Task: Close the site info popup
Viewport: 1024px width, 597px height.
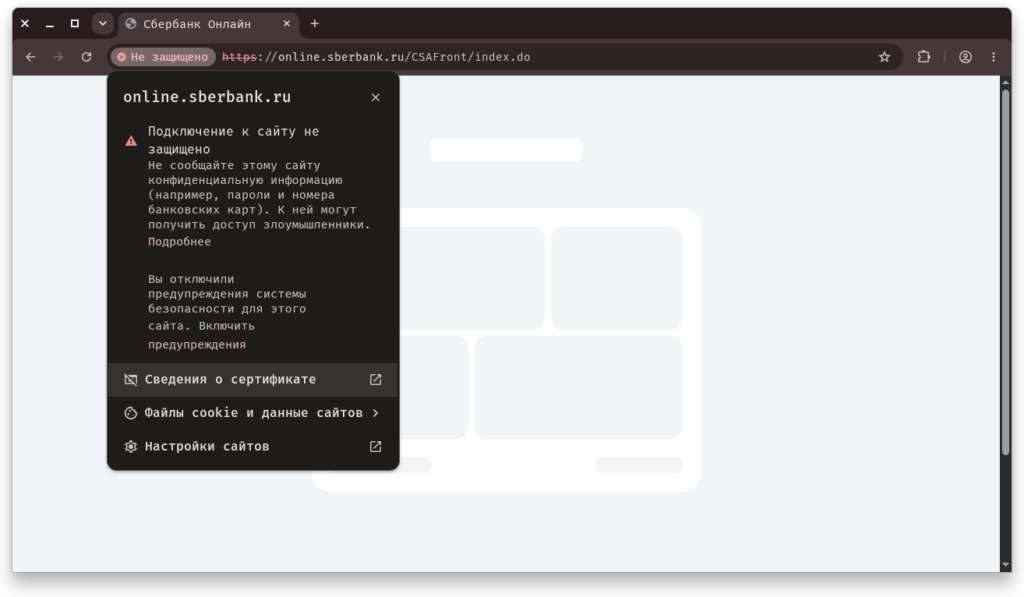Action: pyautogui.click(x=376, y=97)
